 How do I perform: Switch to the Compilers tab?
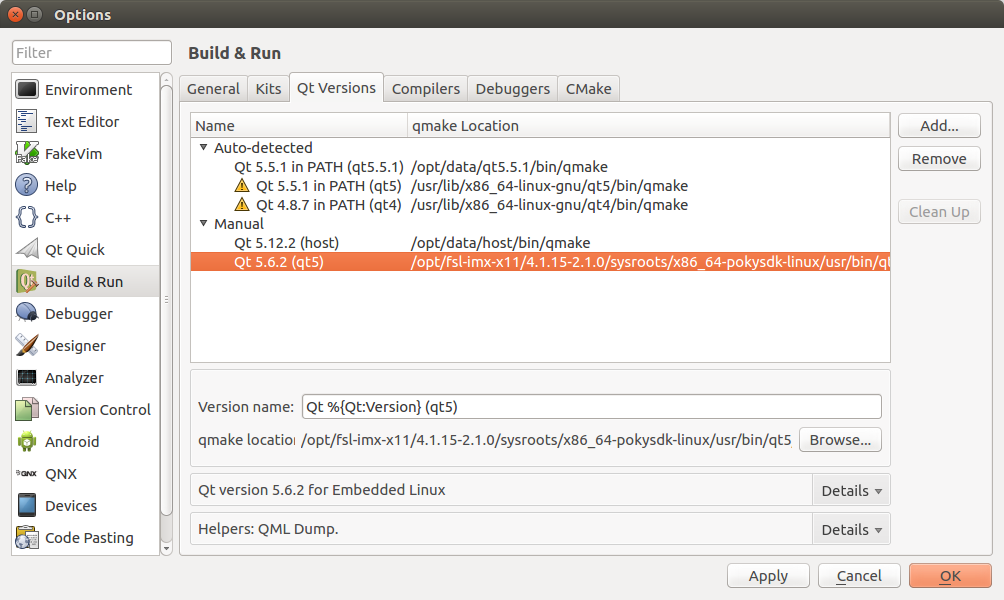(425, 89)
